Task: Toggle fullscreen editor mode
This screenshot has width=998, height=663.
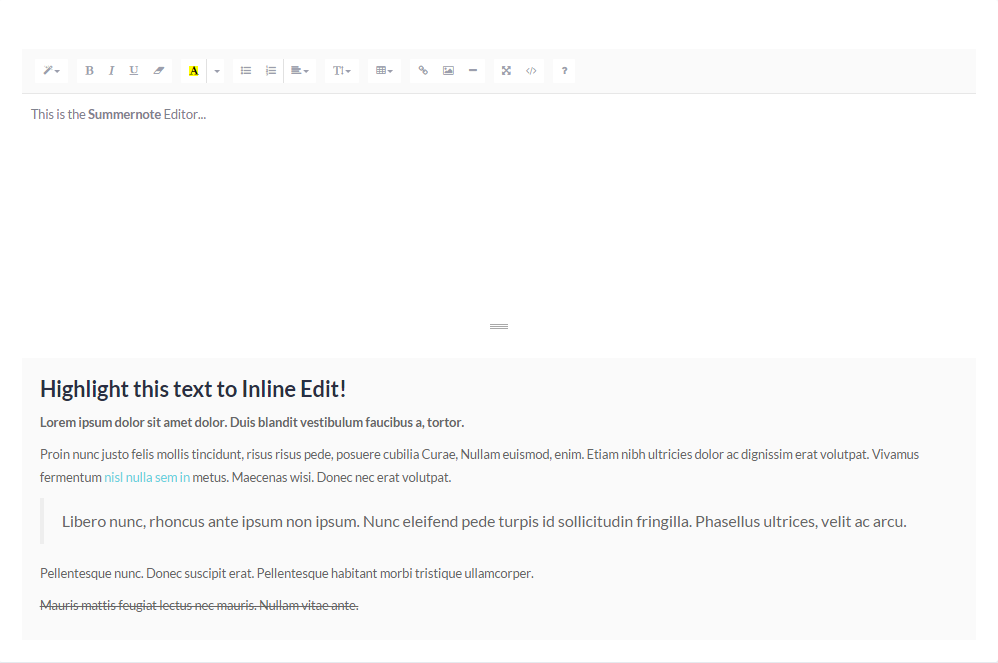Action: click(506, 71)
